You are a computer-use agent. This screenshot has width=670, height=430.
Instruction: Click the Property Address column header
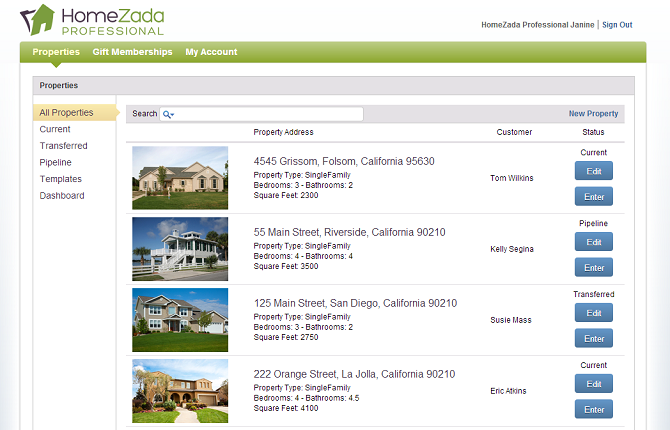(x=283, y=132)
